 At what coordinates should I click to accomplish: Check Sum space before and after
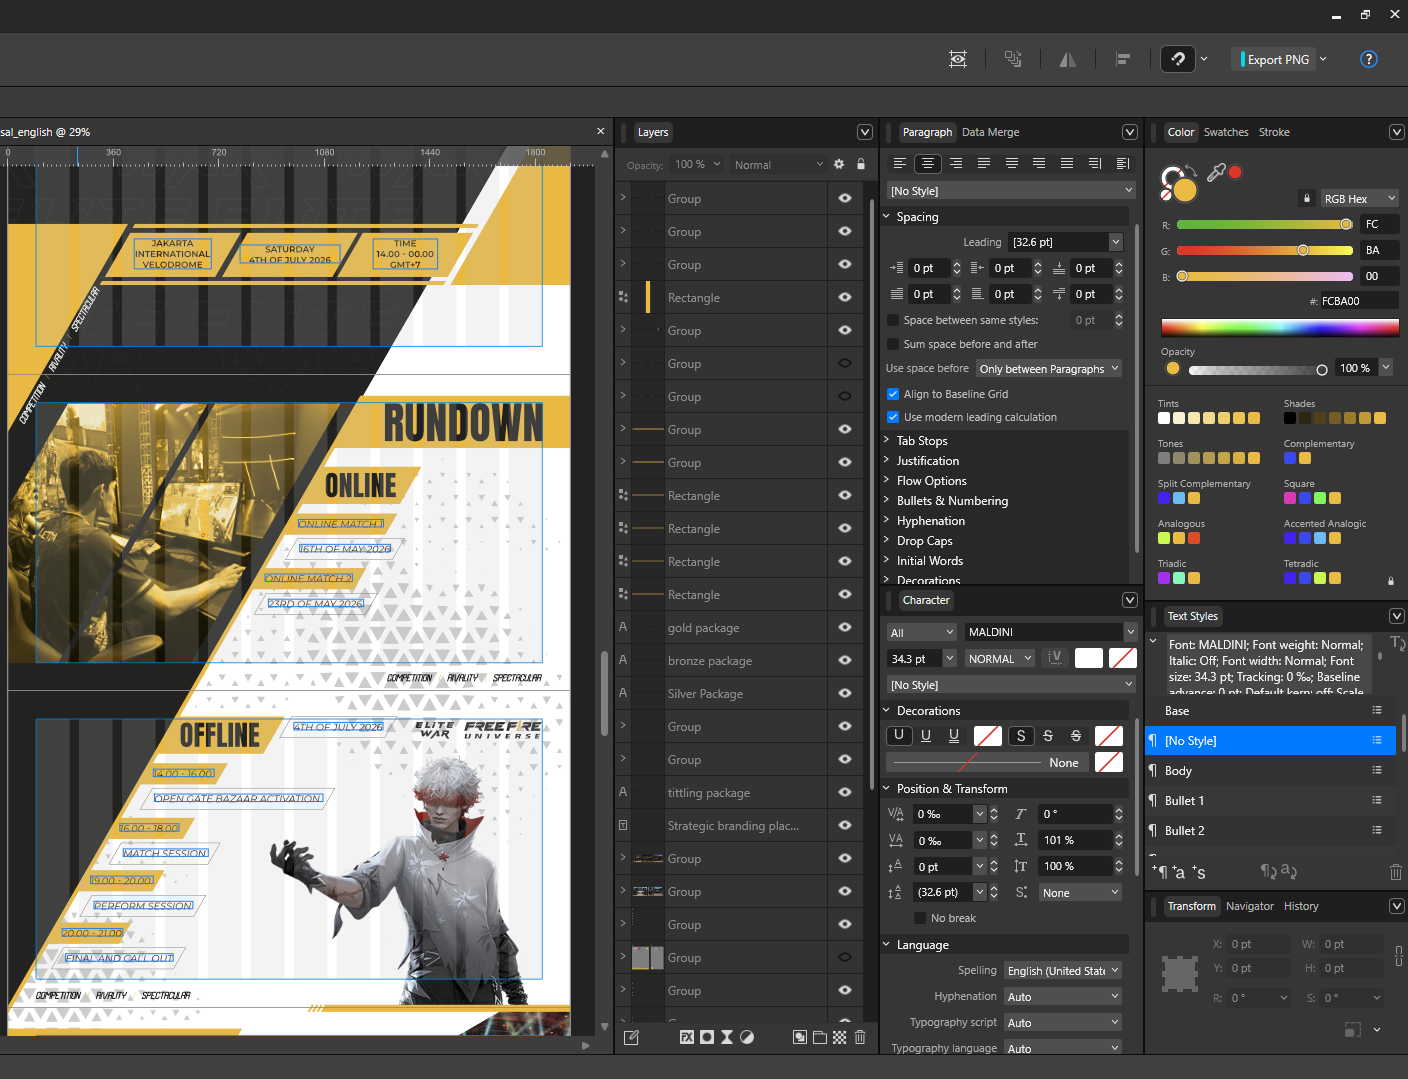click(x=893, y=344)
